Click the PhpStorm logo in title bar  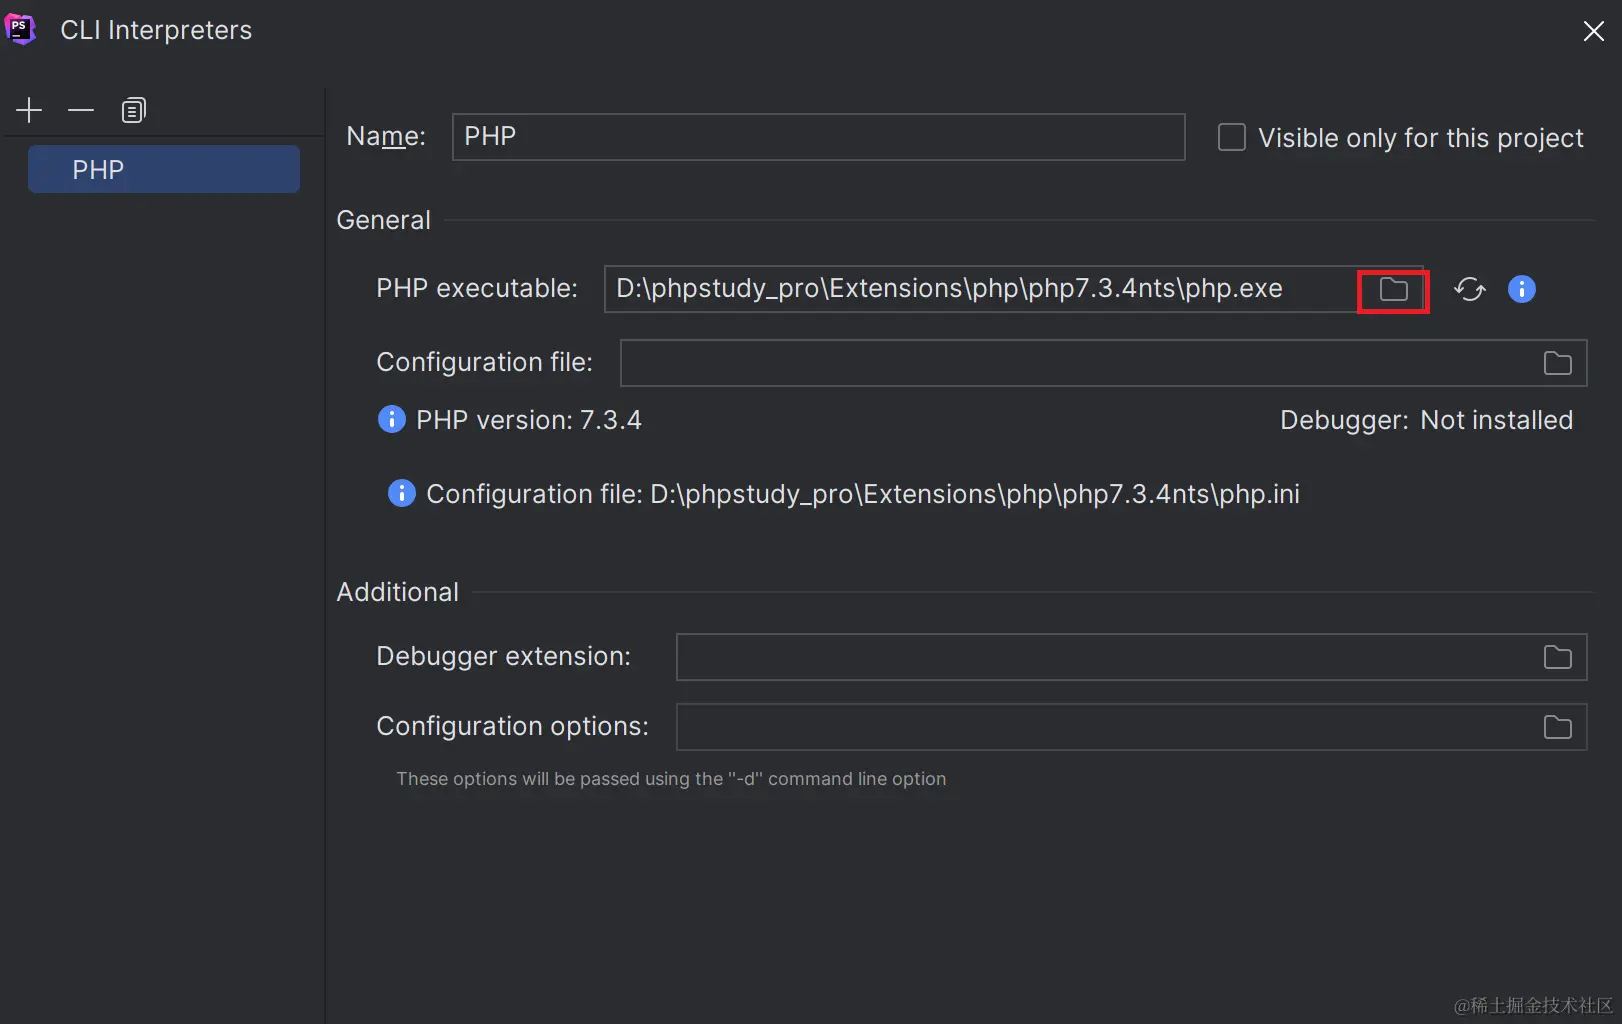(21, 29)
